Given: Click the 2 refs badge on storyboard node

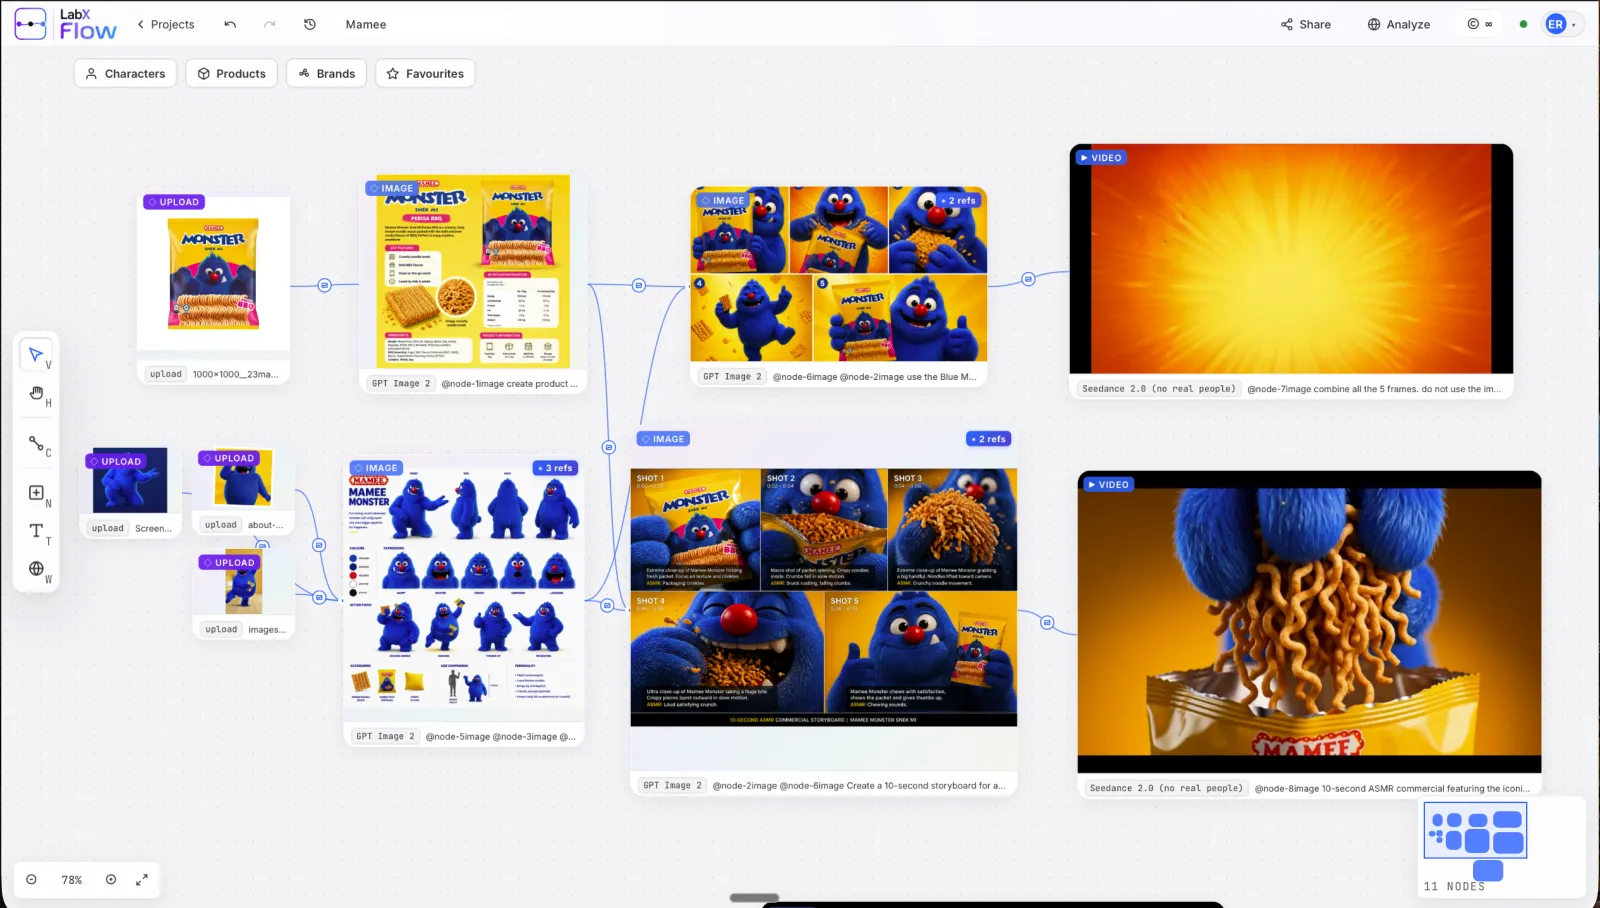Looking at the screenshot, I should click(x=989, y=439).
